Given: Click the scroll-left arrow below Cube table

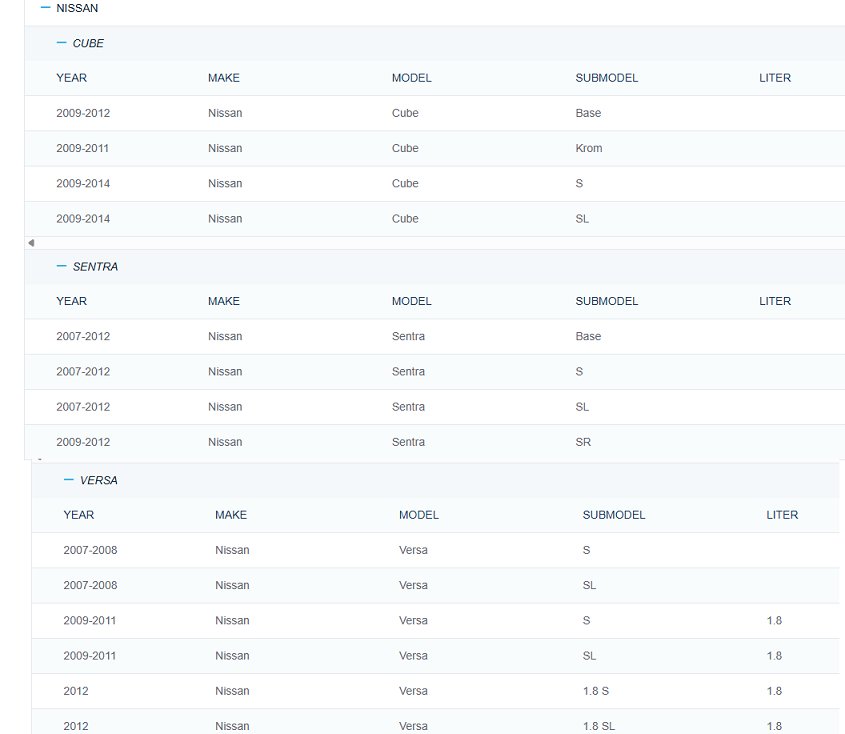Looking at the screenshot, I should [x=30, y=243].
